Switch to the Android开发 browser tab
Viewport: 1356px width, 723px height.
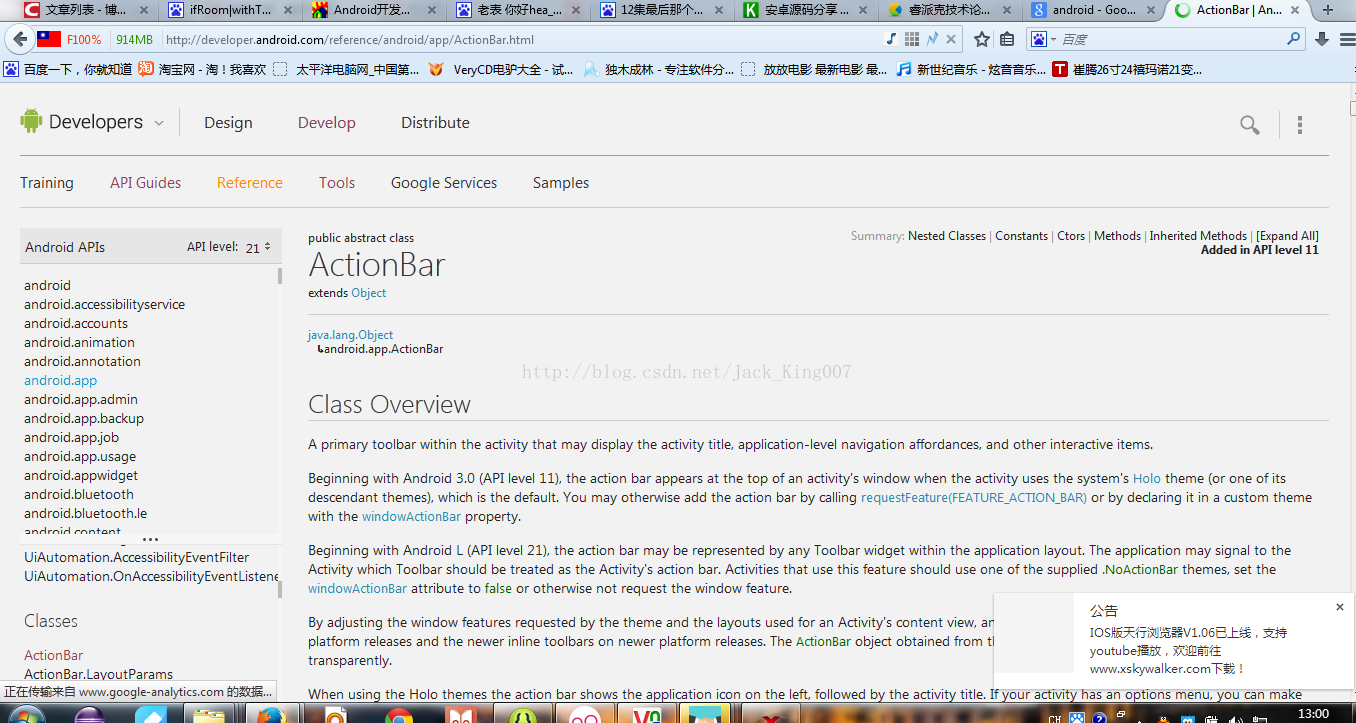(374, 10)
